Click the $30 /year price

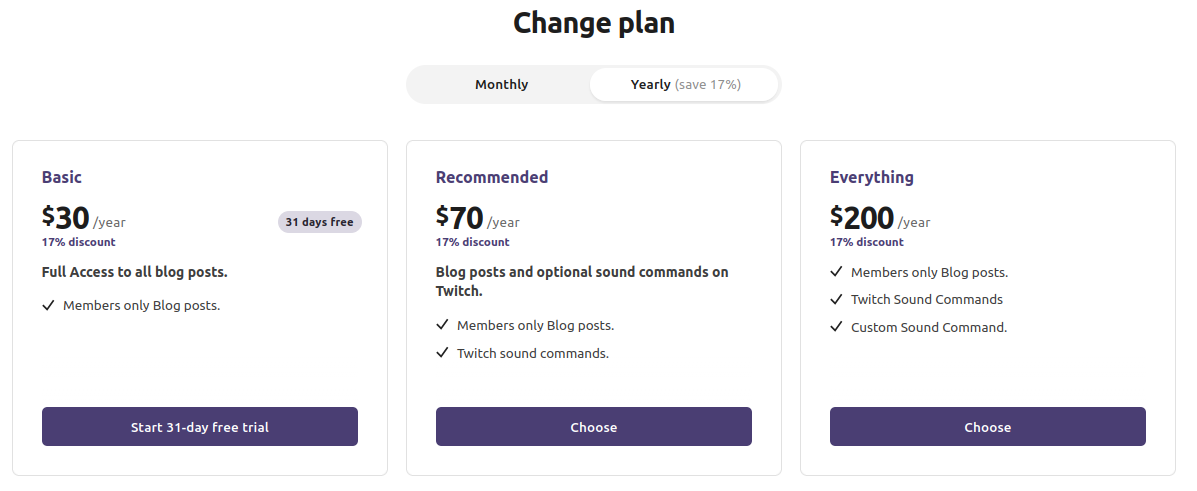[83, 218]
